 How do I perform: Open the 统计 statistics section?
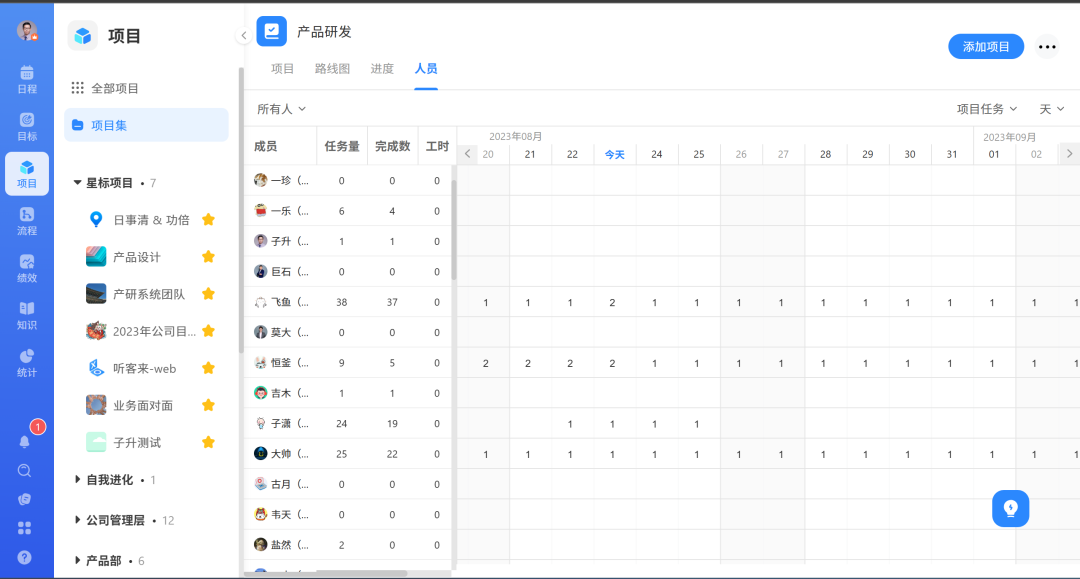click(27, 363)
